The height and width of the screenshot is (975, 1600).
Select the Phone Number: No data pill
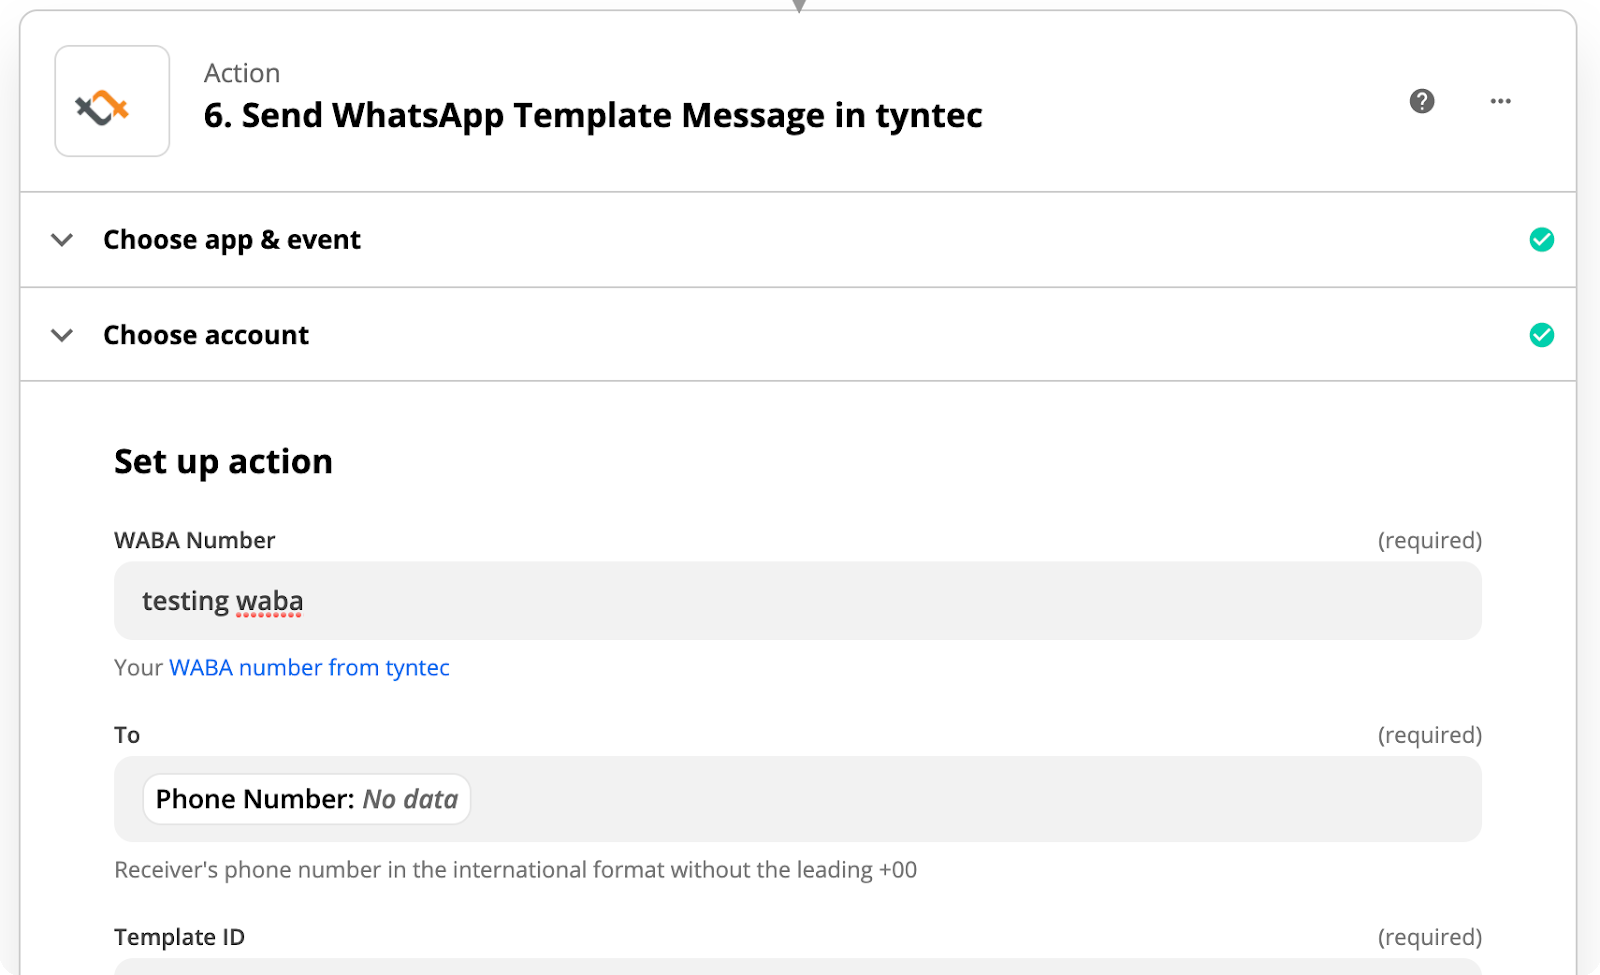click(306, 799)
